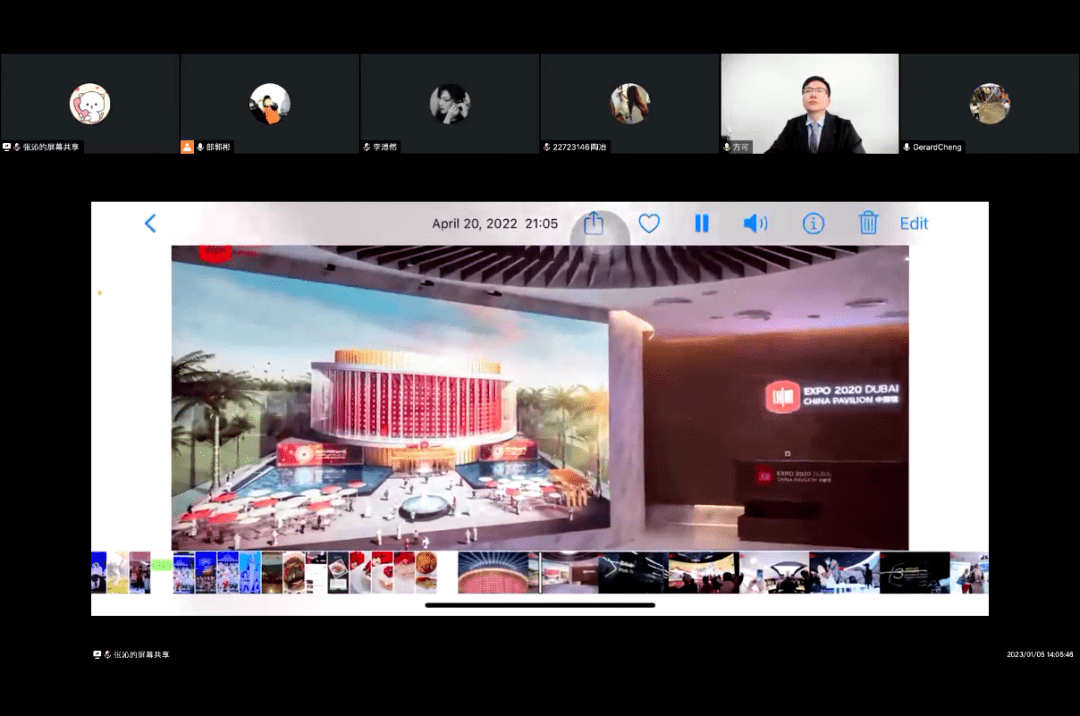Select the green rectangle thumbnail in filmstrip
Image resolution: width=1080 pixels, height=716 pixels.
click(161, 565)
